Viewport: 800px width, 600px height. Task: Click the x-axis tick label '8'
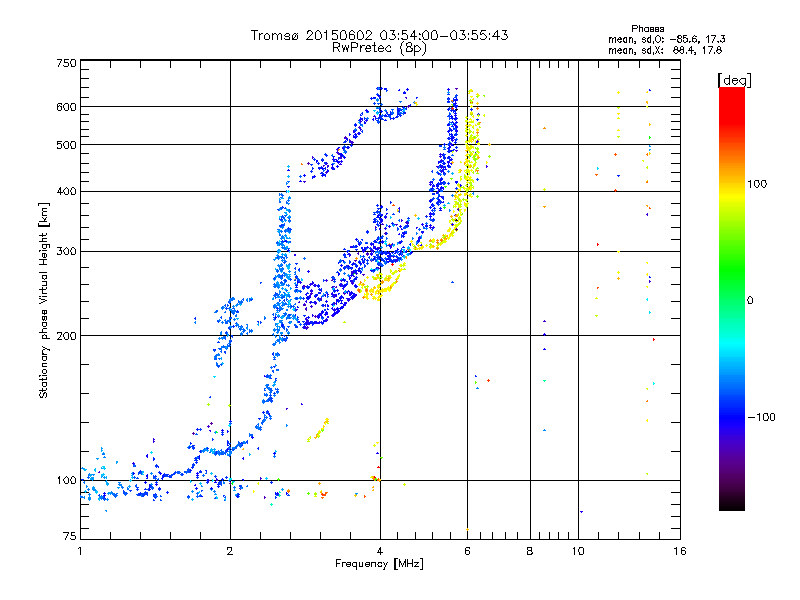530,551
